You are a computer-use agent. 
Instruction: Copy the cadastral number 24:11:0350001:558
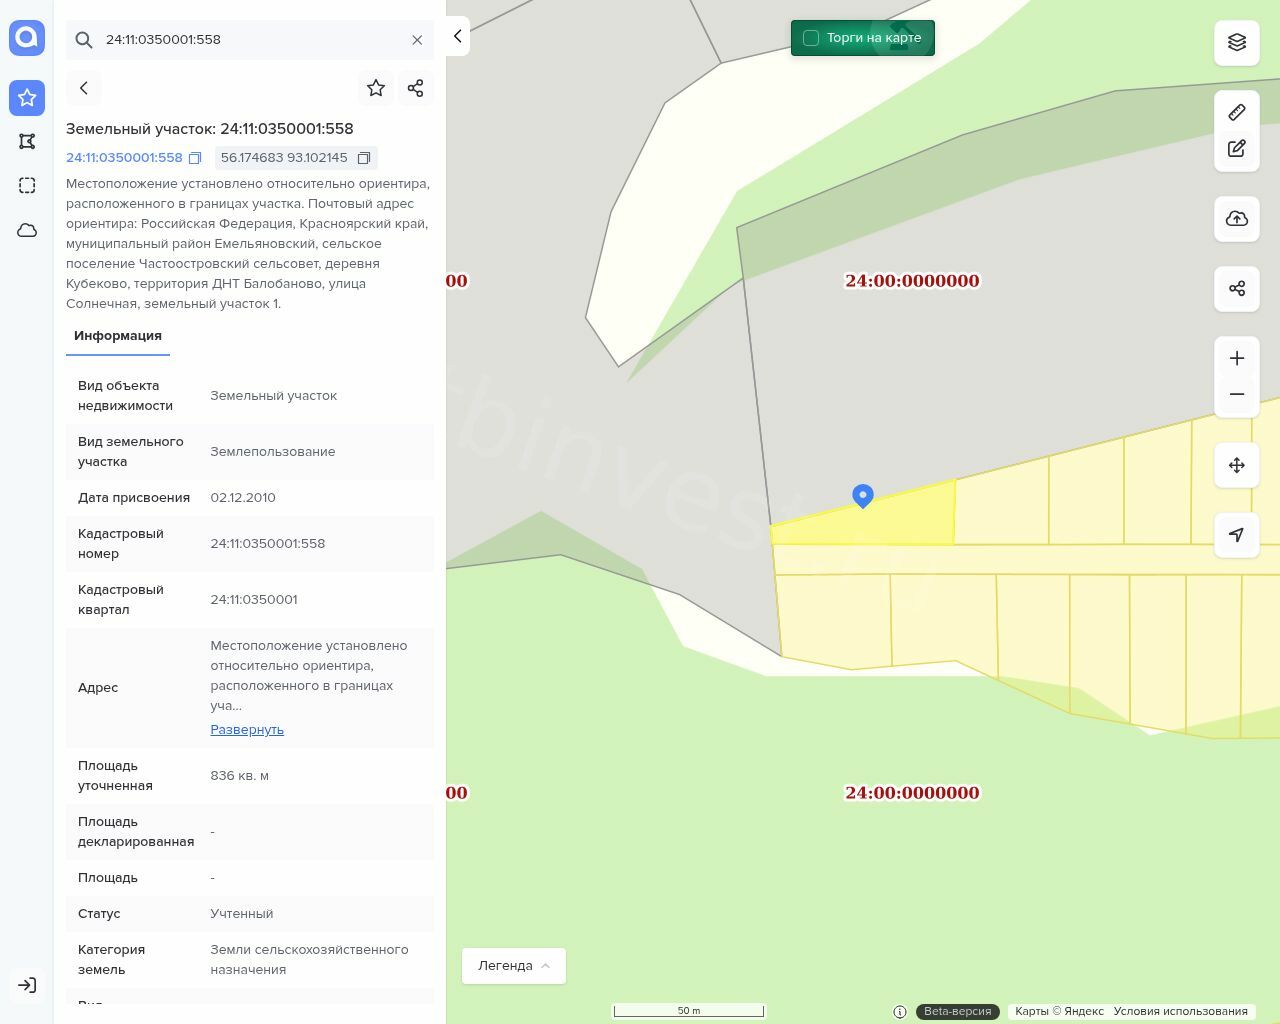195,158
